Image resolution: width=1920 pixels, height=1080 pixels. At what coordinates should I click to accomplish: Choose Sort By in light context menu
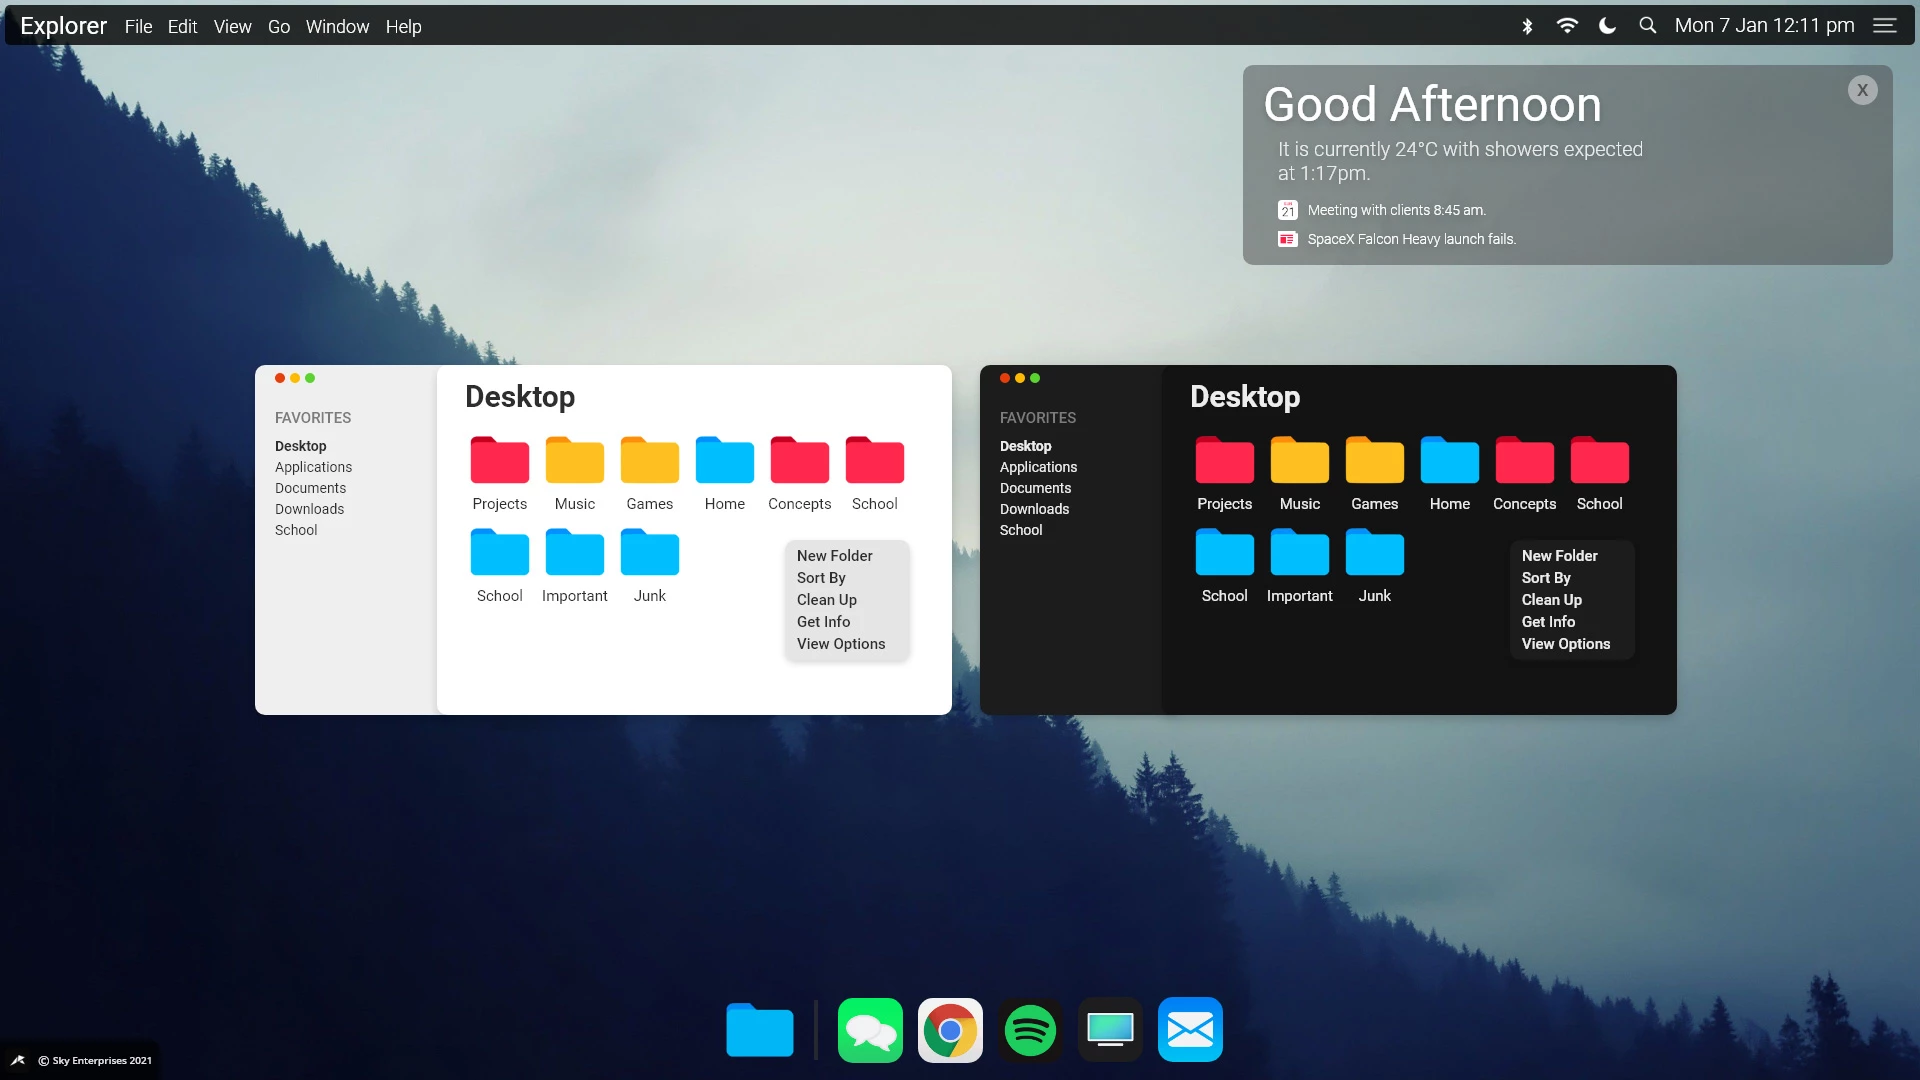[821, 578]
